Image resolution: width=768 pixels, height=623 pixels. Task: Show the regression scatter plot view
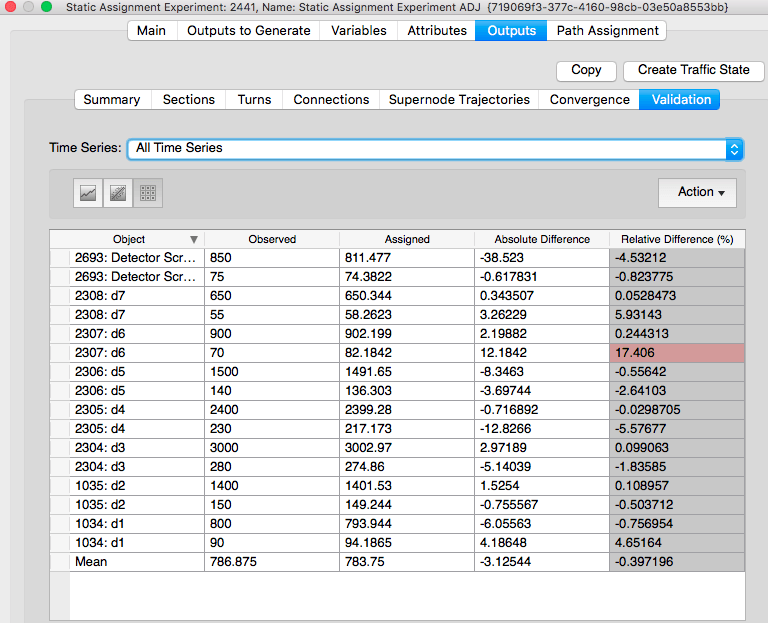coord(118,193)
